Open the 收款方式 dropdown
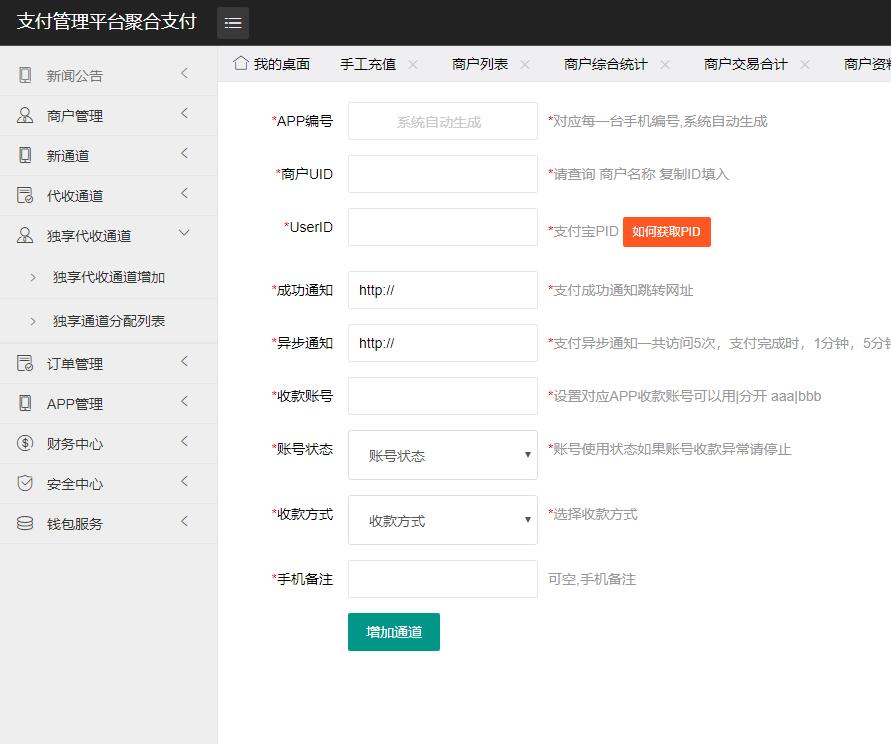Viewport: 891px width, 744px height. click(x=442, y=520)
